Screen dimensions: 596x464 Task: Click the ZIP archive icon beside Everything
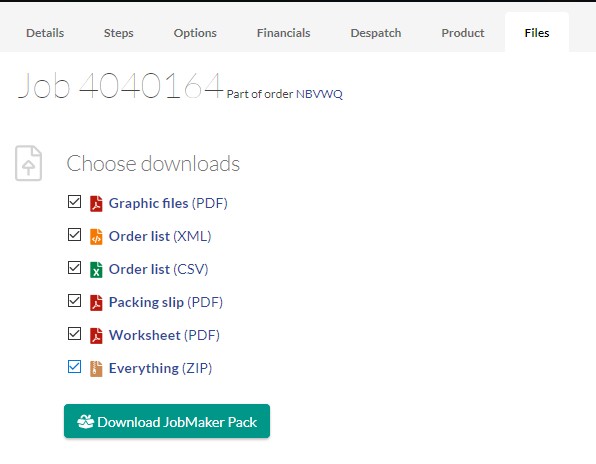(x=96, y=369)
